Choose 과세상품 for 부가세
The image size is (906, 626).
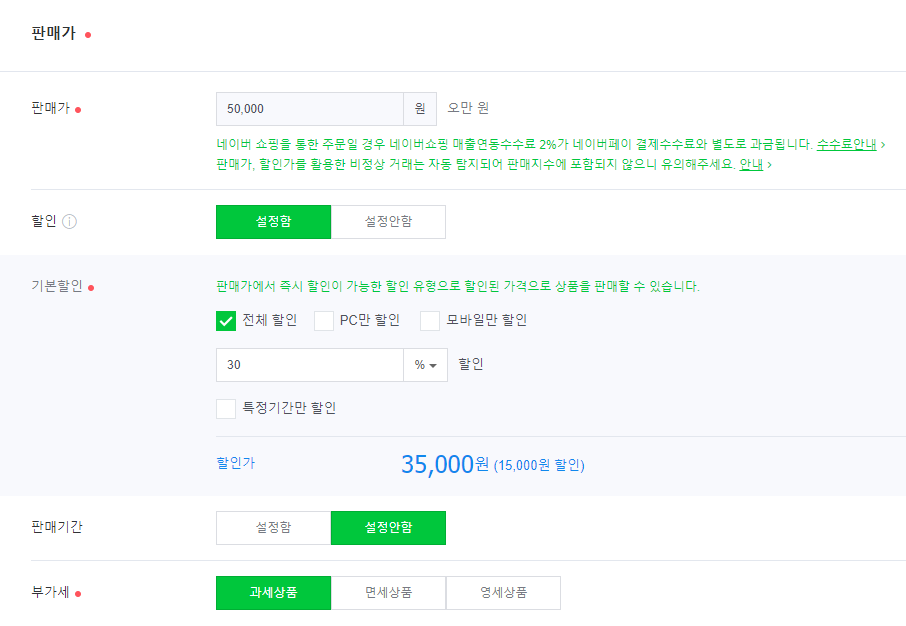pyautogui.click(x=273, y=592)
